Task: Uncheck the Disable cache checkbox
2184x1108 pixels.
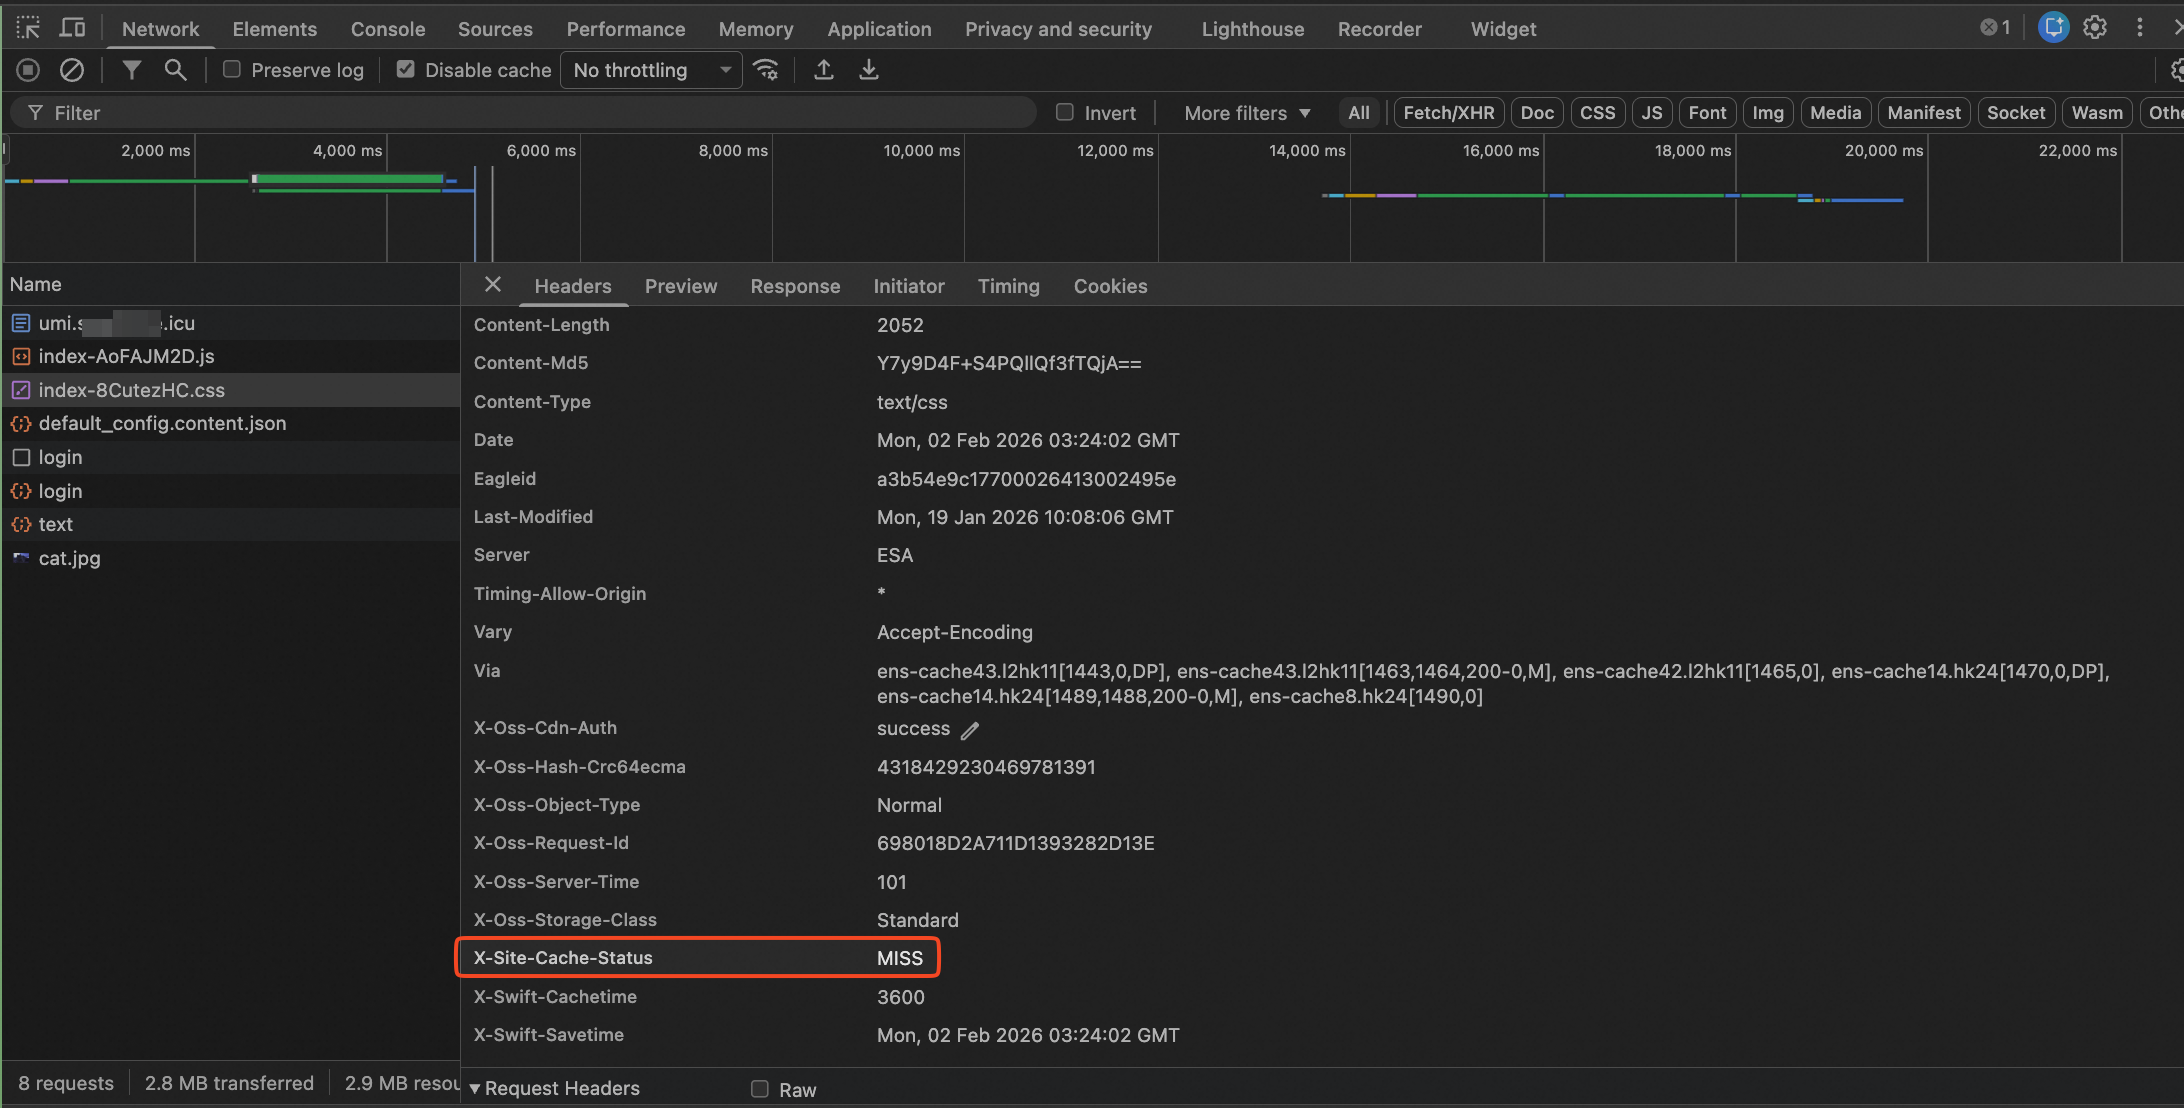Action: pos(406,70)
